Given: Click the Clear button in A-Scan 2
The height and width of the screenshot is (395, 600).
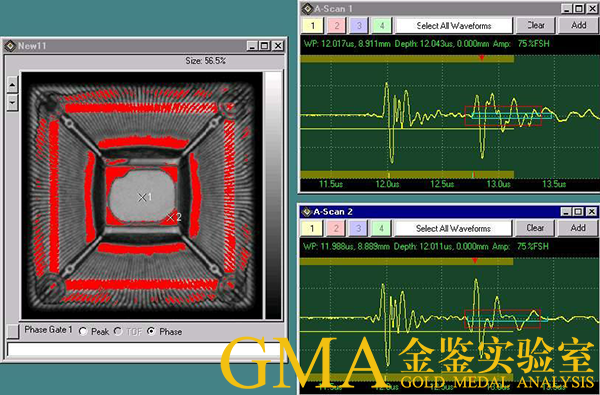Looking at the screenshot, I should point(535,229).
